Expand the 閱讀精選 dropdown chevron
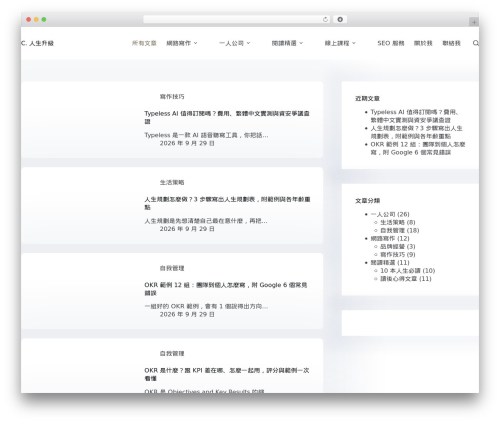 pos(301,43)
